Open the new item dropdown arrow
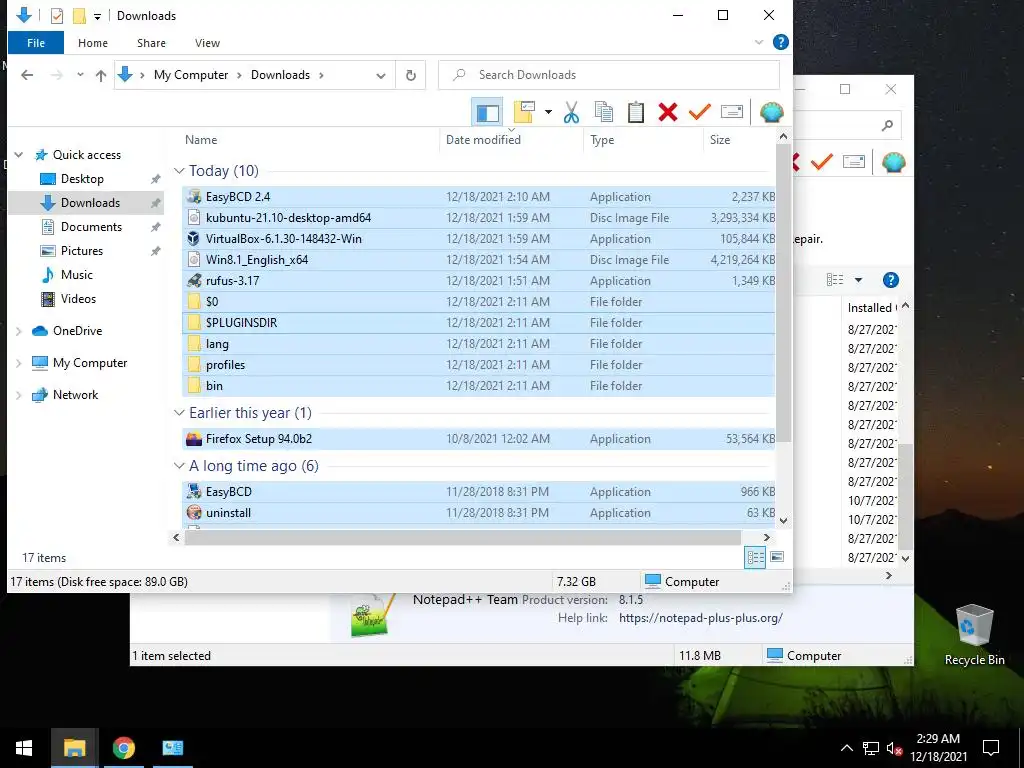This screenshot has height=768, width=1024. click(x=548, y=112)
